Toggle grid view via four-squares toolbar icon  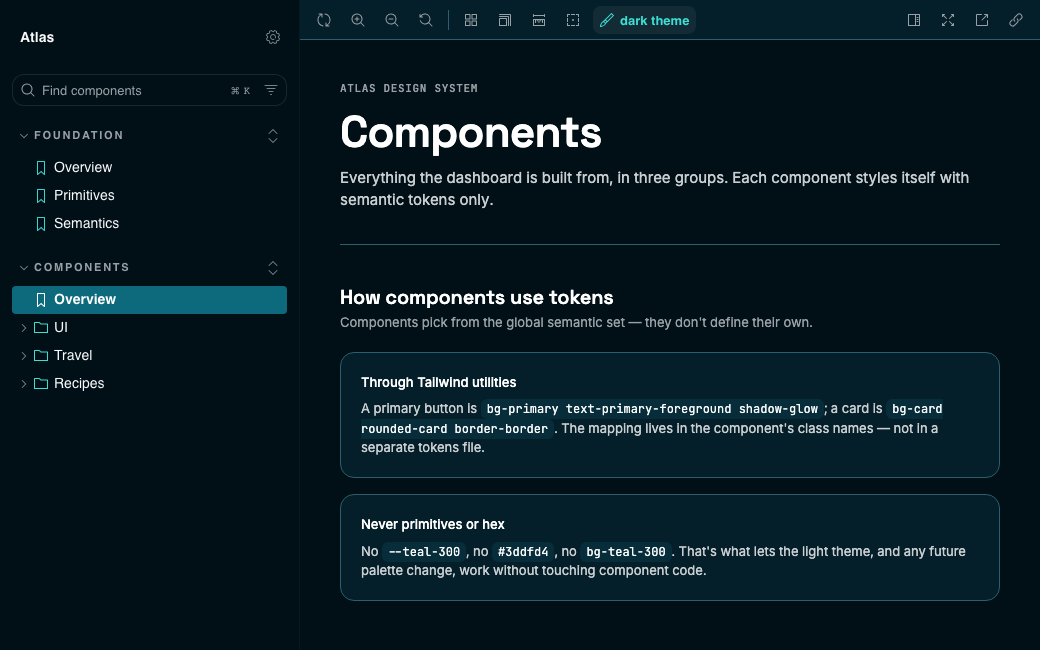click(x=471, y=20)
